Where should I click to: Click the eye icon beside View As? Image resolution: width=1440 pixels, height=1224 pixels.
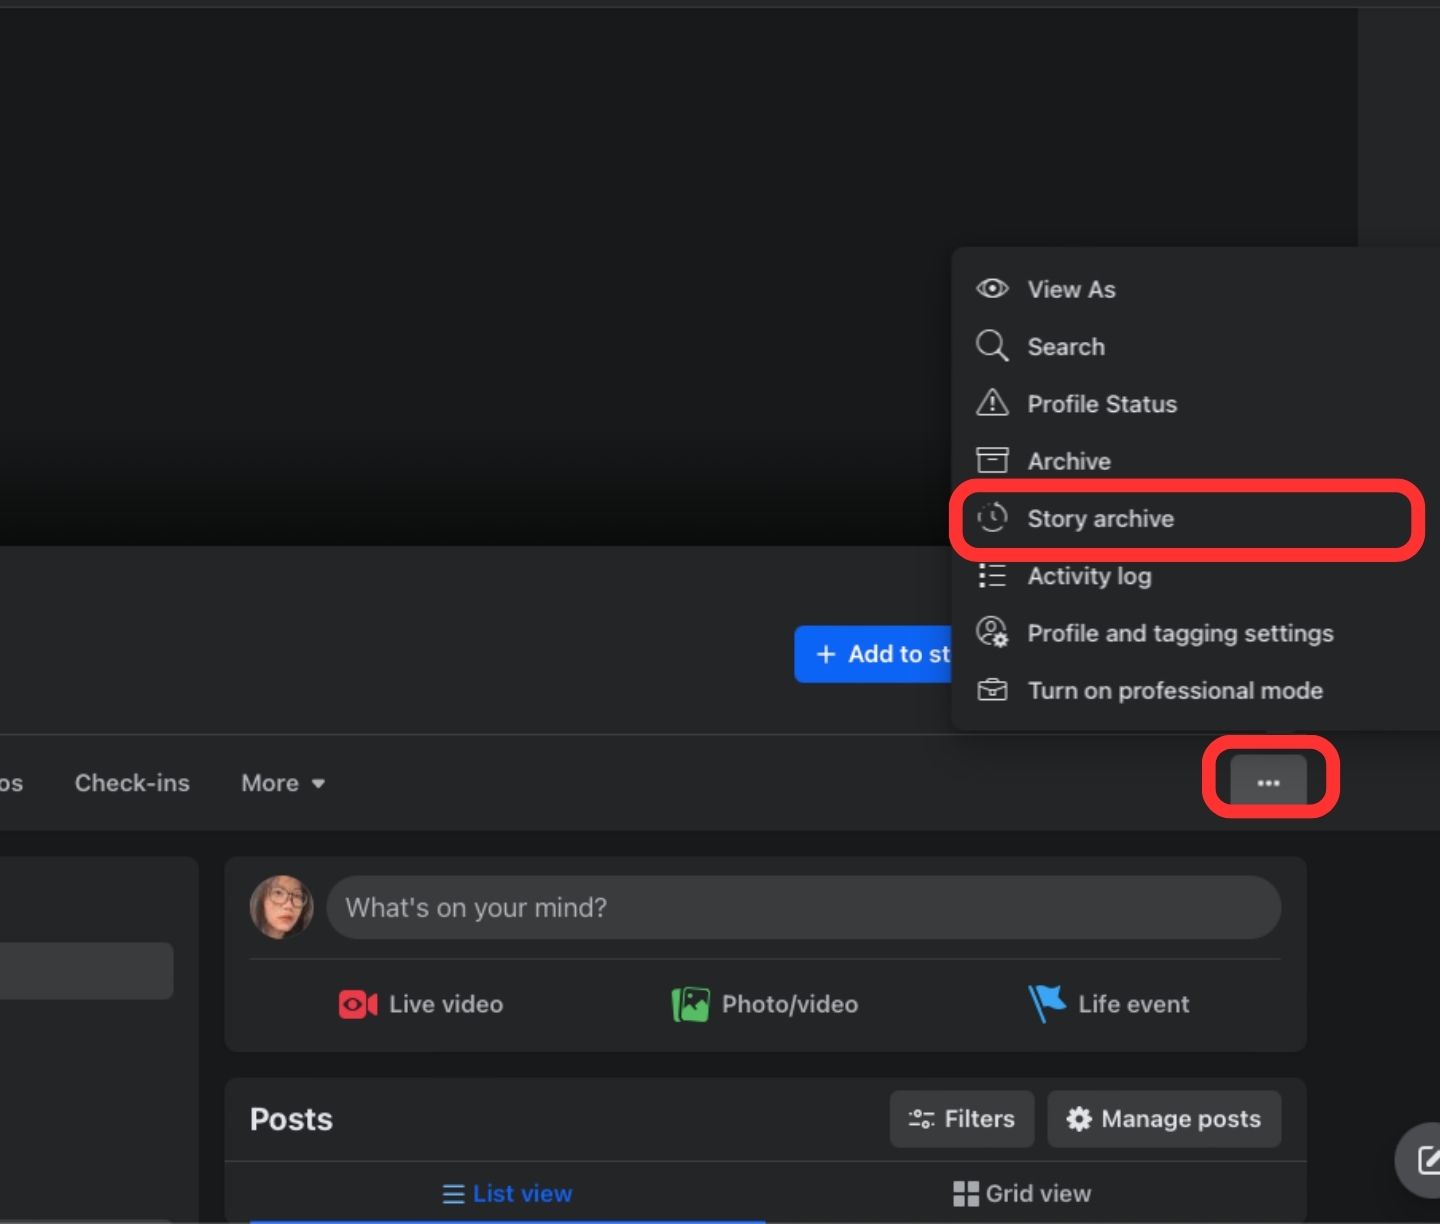click(992, 289)
